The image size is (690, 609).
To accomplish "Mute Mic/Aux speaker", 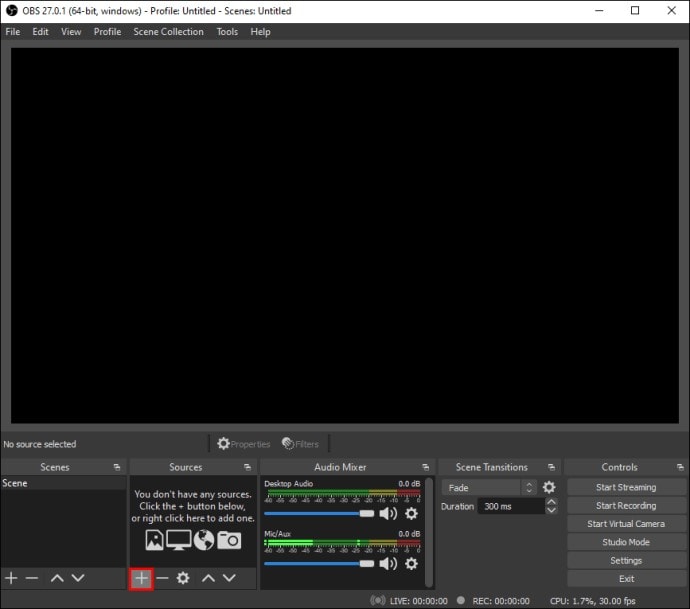I will 388,564.
